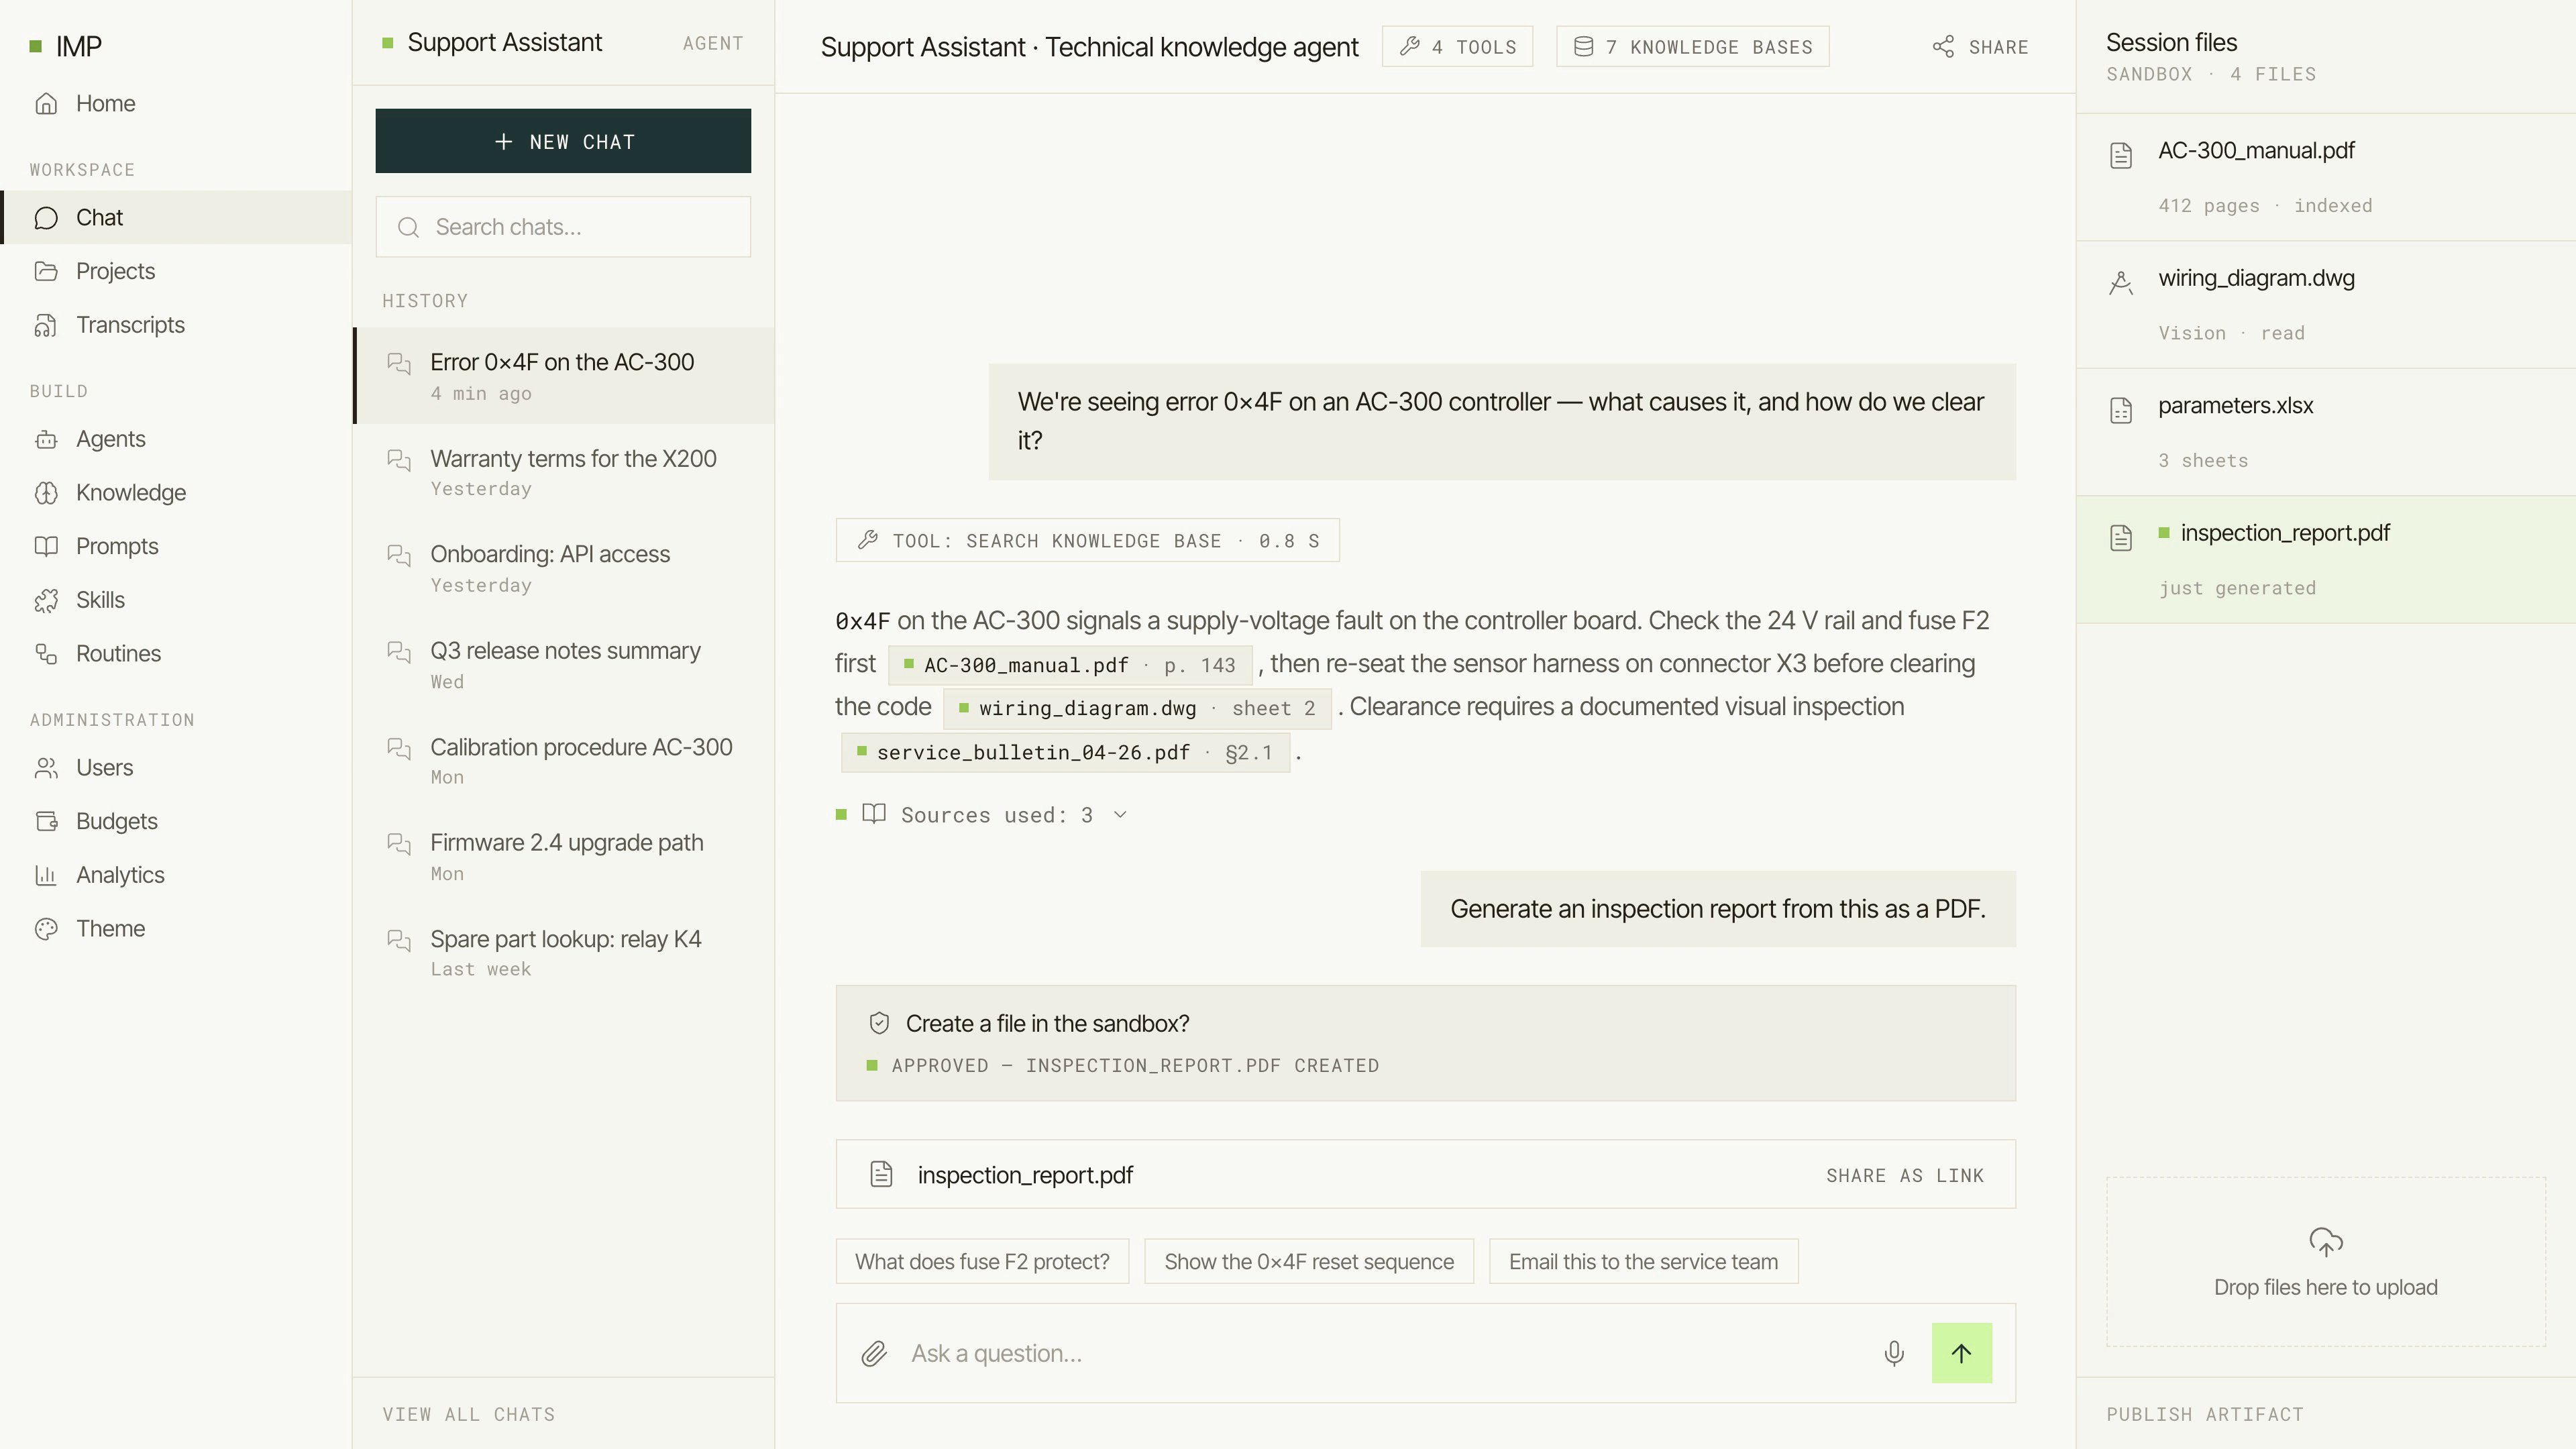Click the 4 Tools button
2576x1449 pixels.
coord(1457,47)
